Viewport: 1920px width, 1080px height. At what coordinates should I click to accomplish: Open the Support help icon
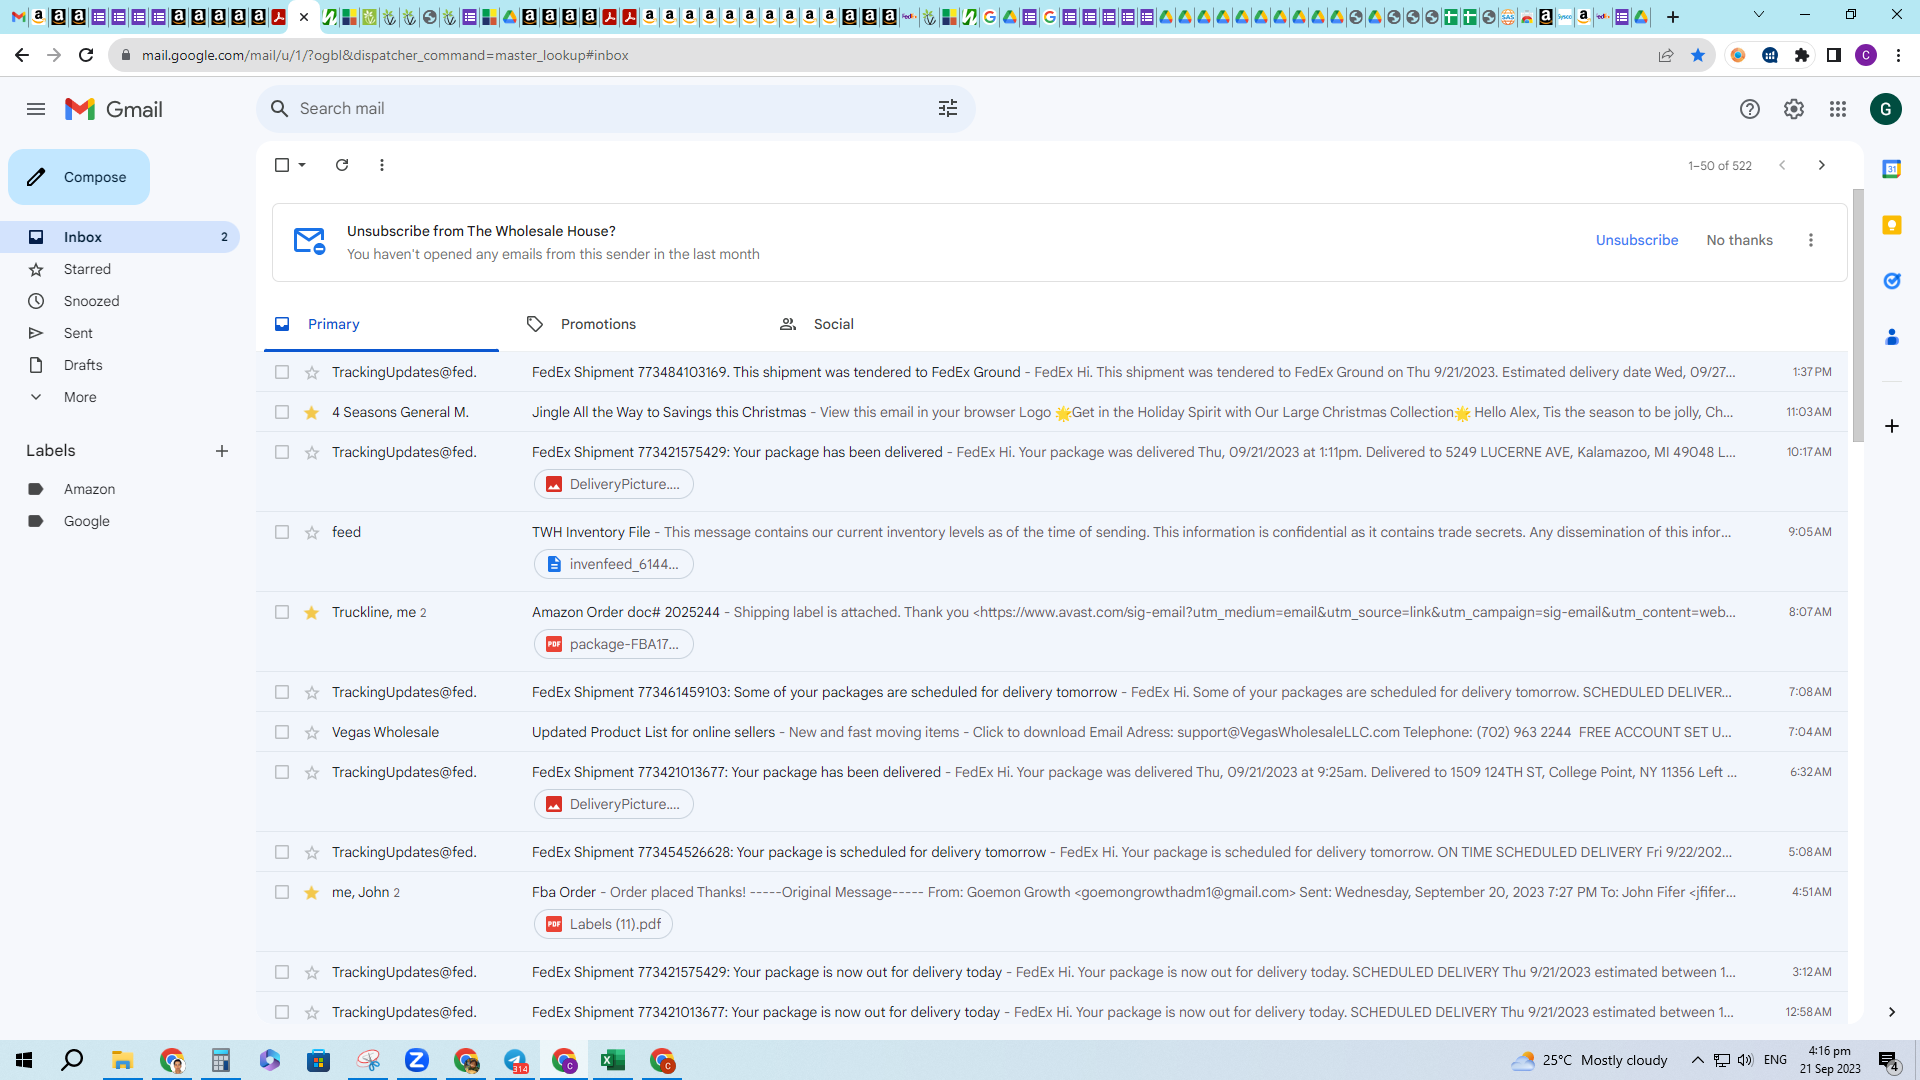pyautogui.click(x=1749, y=109)
